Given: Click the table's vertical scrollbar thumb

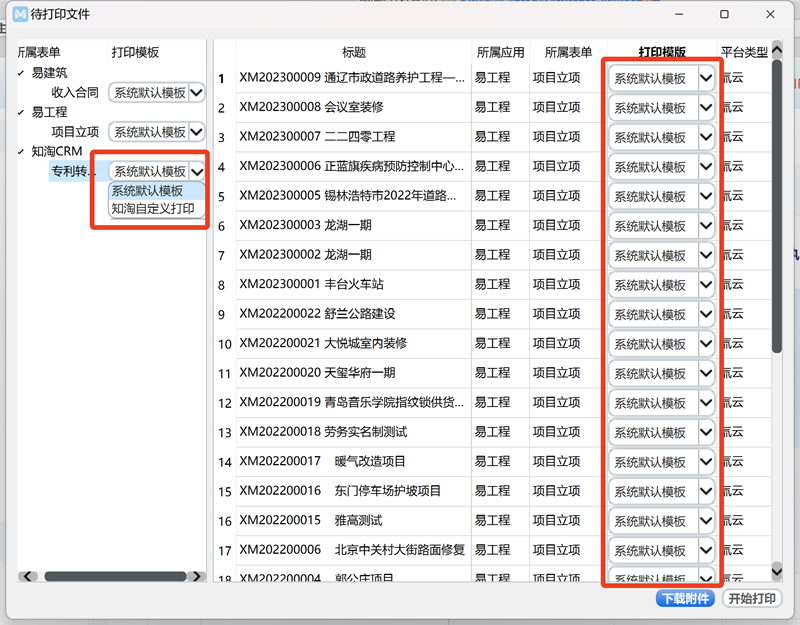Looking at the screenshot, I should pyautogui.click(x=777, y=207).
